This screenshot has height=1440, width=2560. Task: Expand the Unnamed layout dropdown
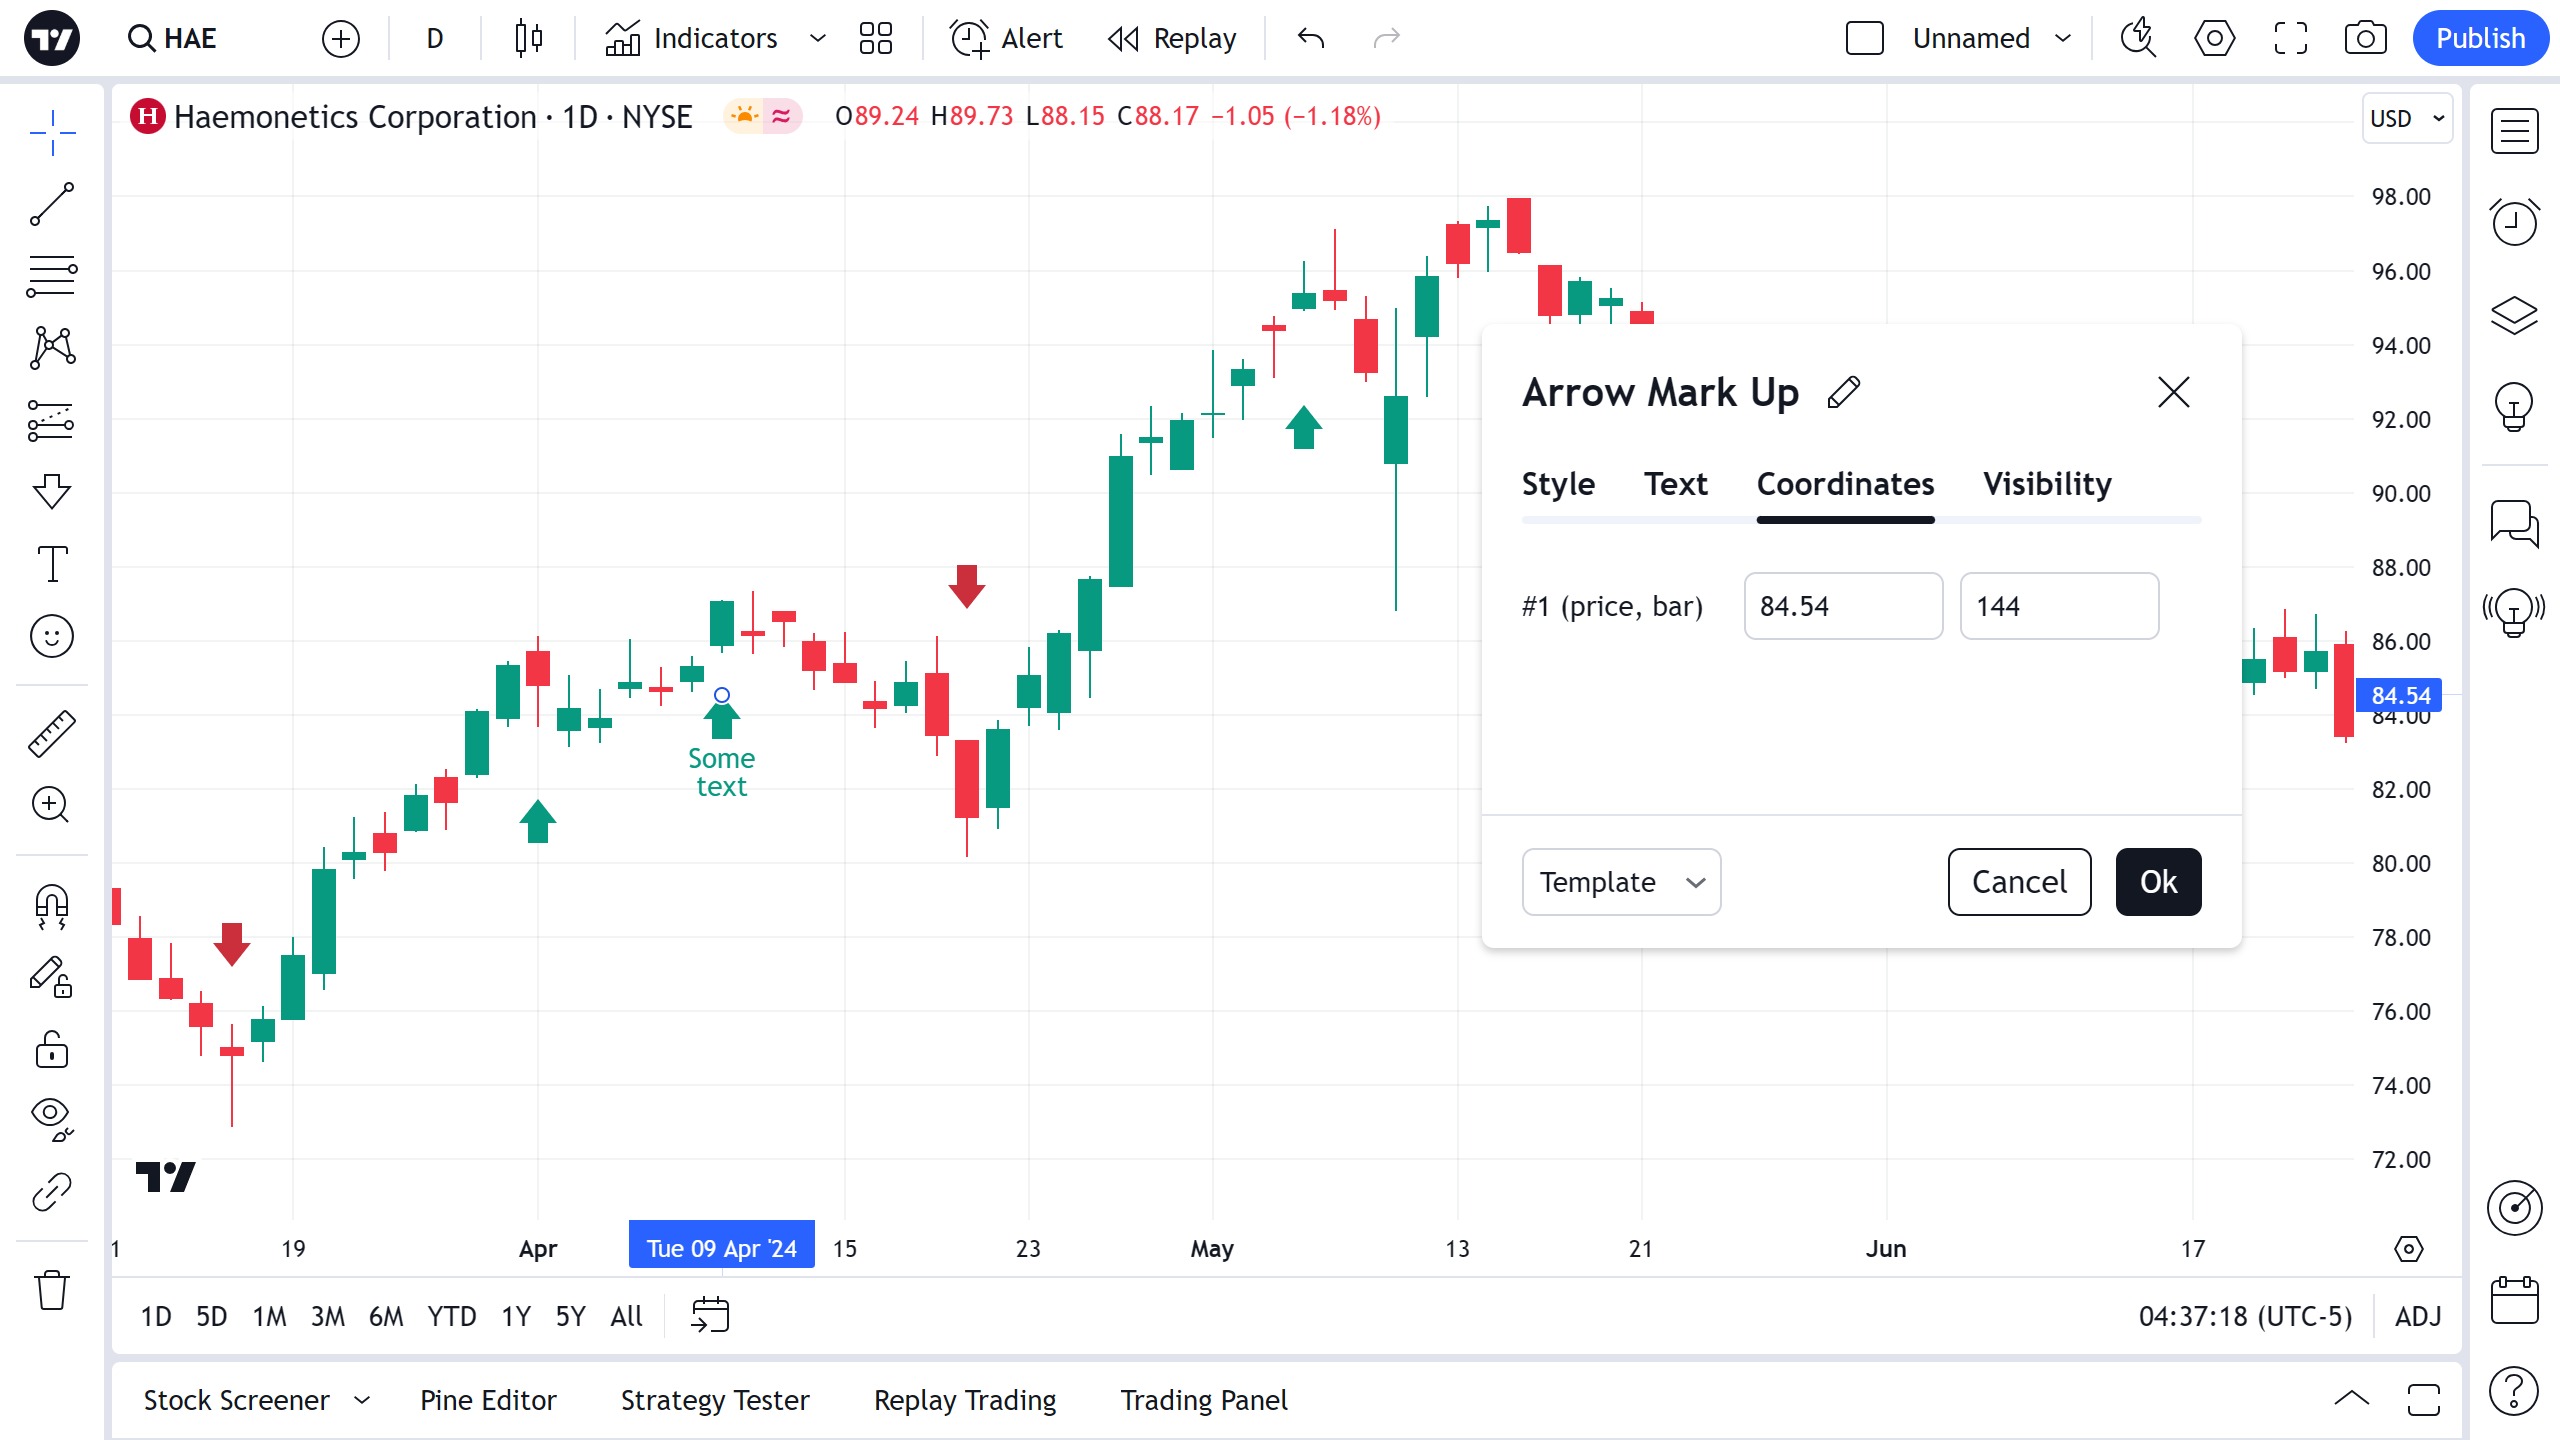[2062, 38]
